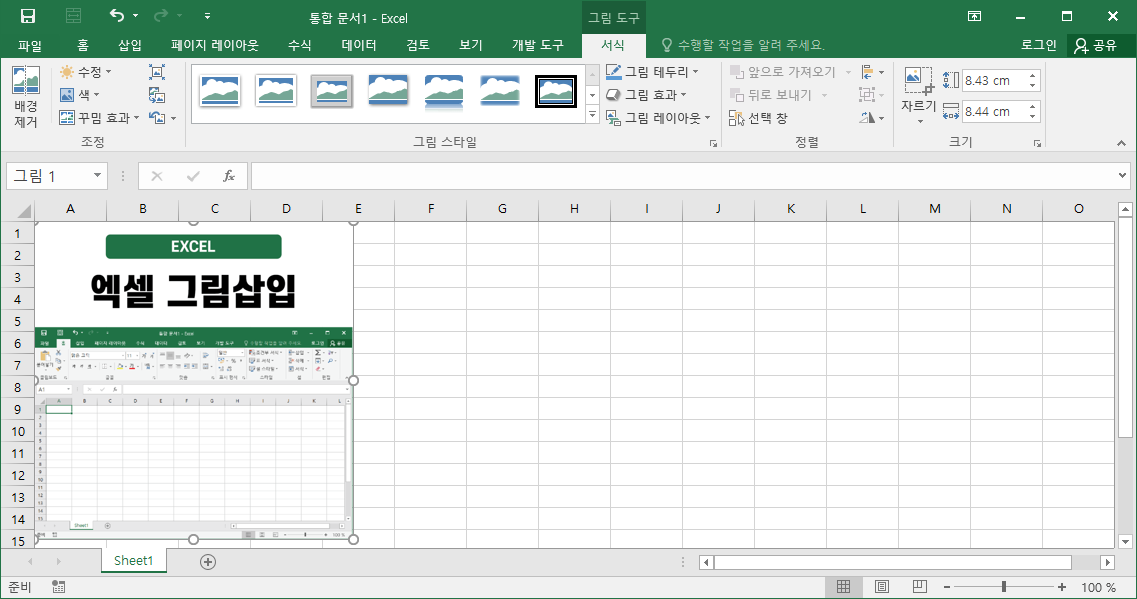The height and width of the screenshot is (599, 1137).
Task: Open the Color (색) dropdown
Action: click(79, 95)
